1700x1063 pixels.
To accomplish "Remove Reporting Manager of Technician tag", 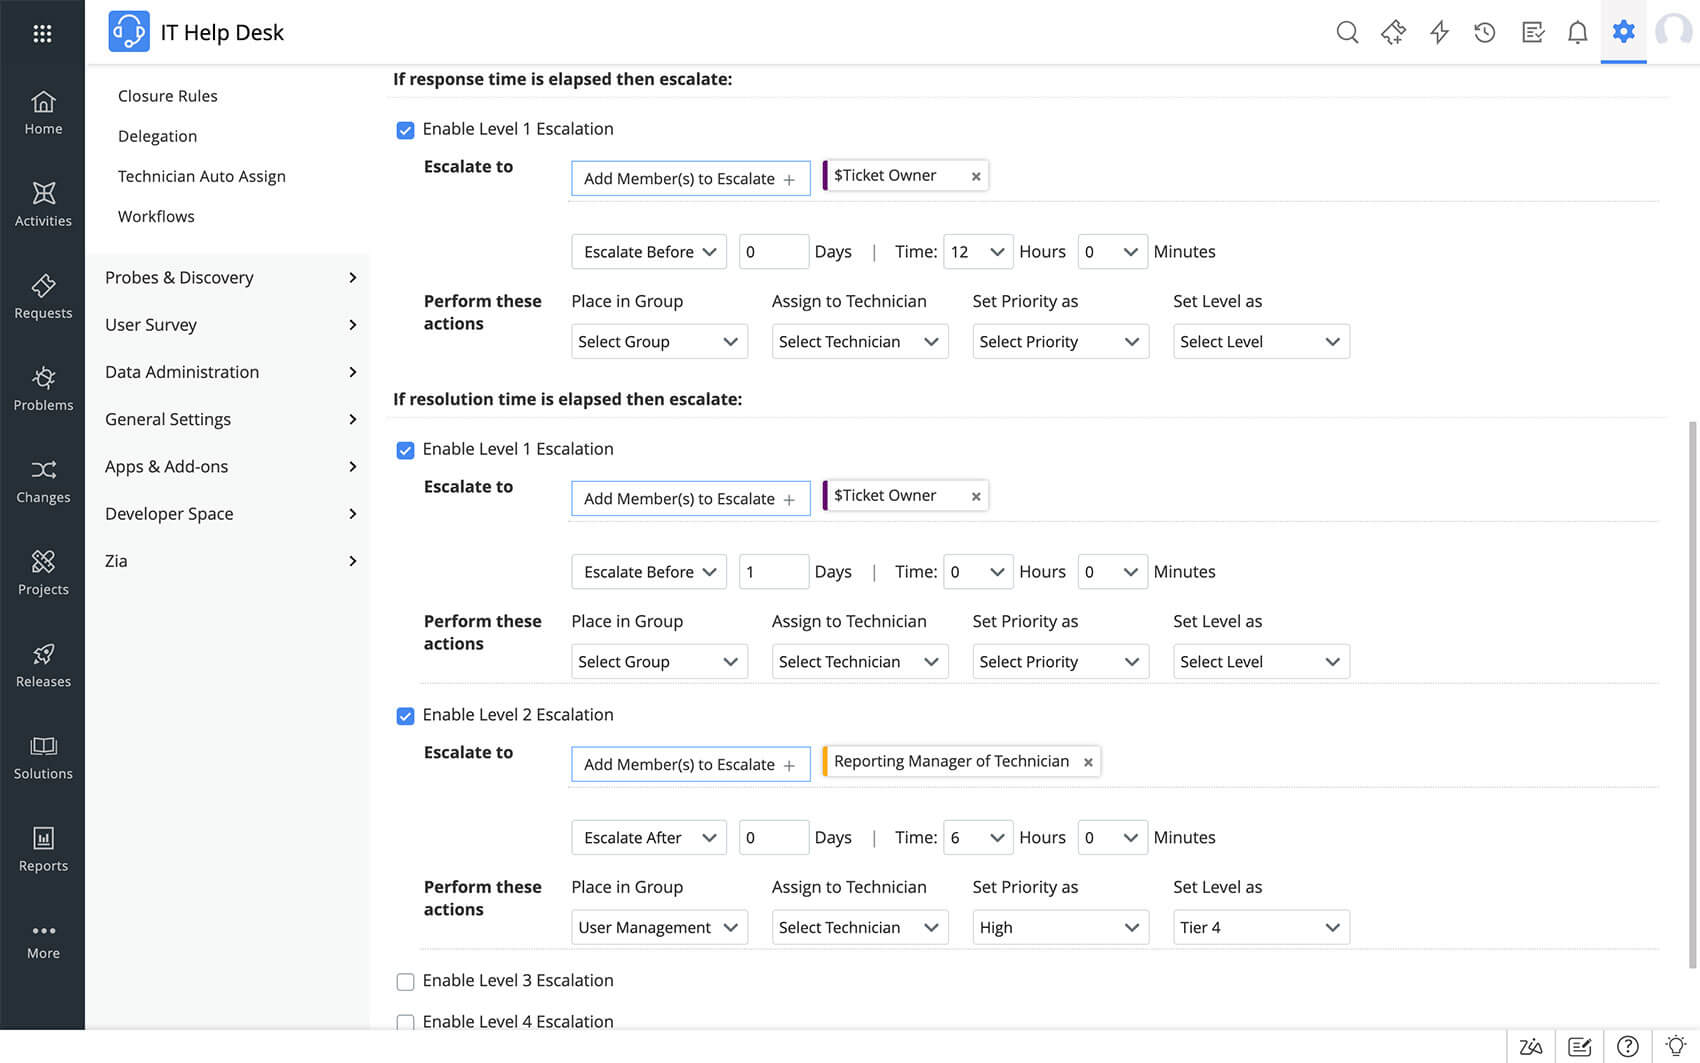I will 1088,762.
